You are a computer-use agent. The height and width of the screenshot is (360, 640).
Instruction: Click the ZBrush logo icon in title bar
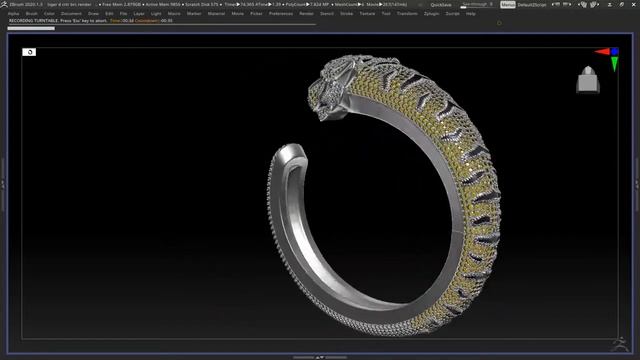click(4, 4)
